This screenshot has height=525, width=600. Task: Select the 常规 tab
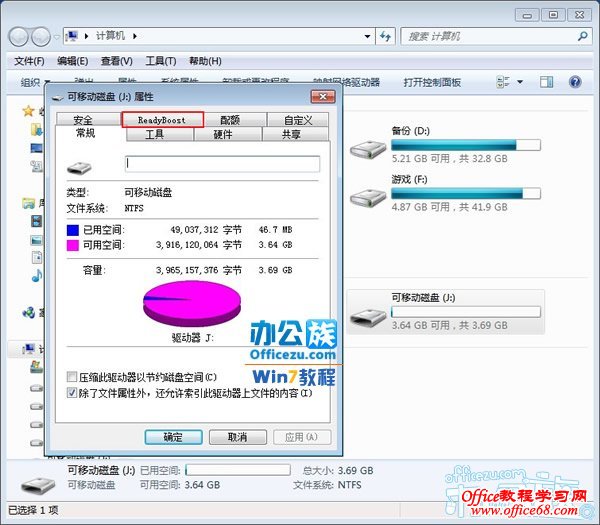coord(85,133)
